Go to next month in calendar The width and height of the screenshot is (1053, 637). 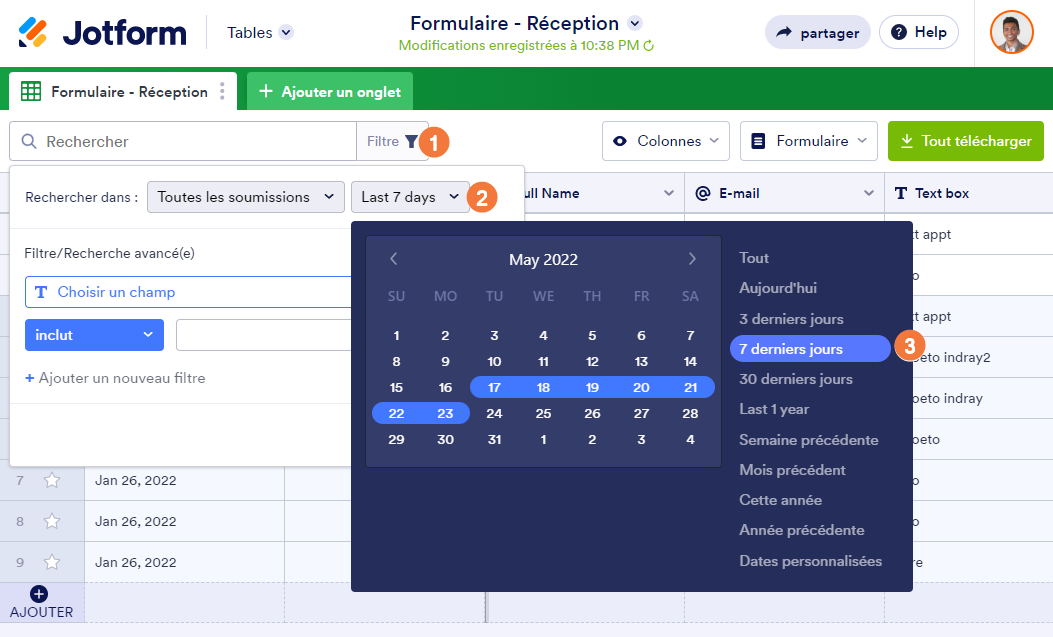coord(692,259)
